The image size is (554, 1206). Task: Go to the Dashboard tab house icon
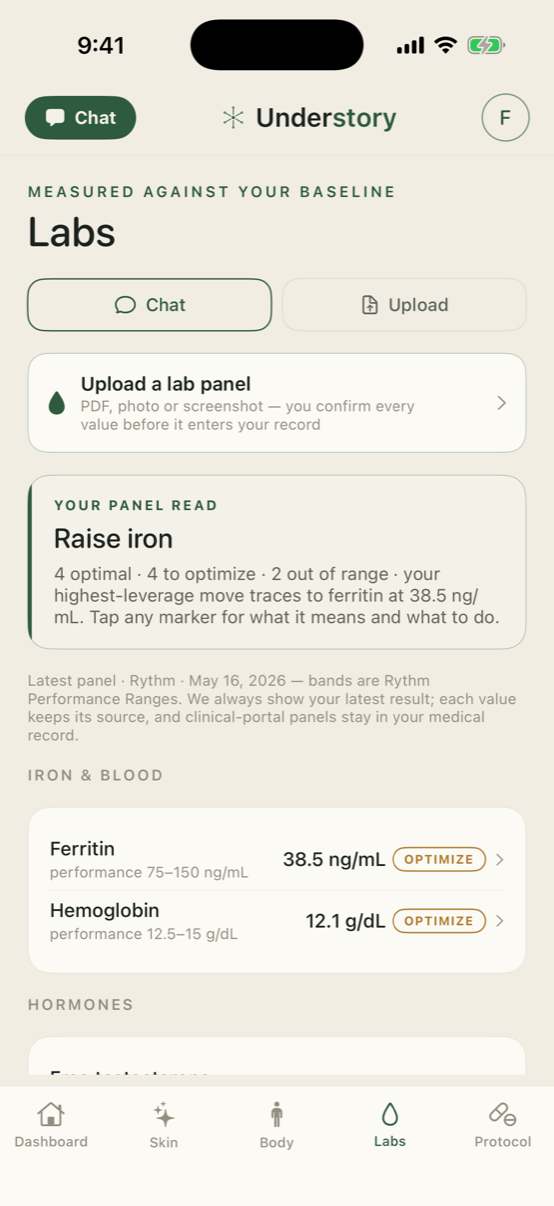click(x=51, y=1114)
